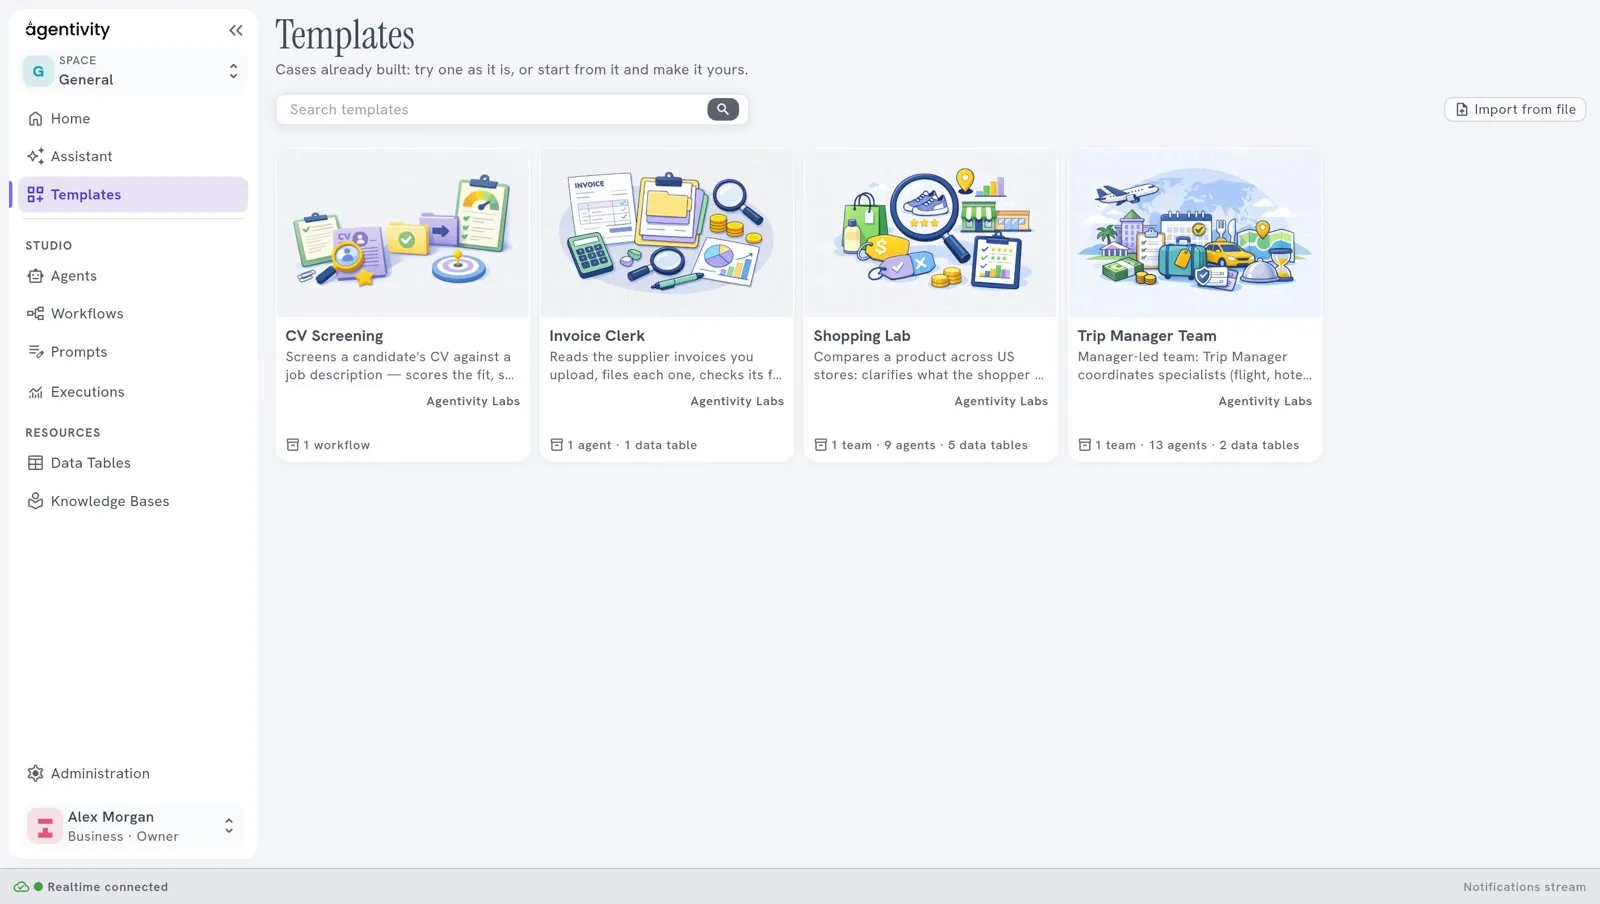1600x904 pixels.
Task: Open the Notifications stream link
Action: pyautogui.click(x=1524, y=887)
